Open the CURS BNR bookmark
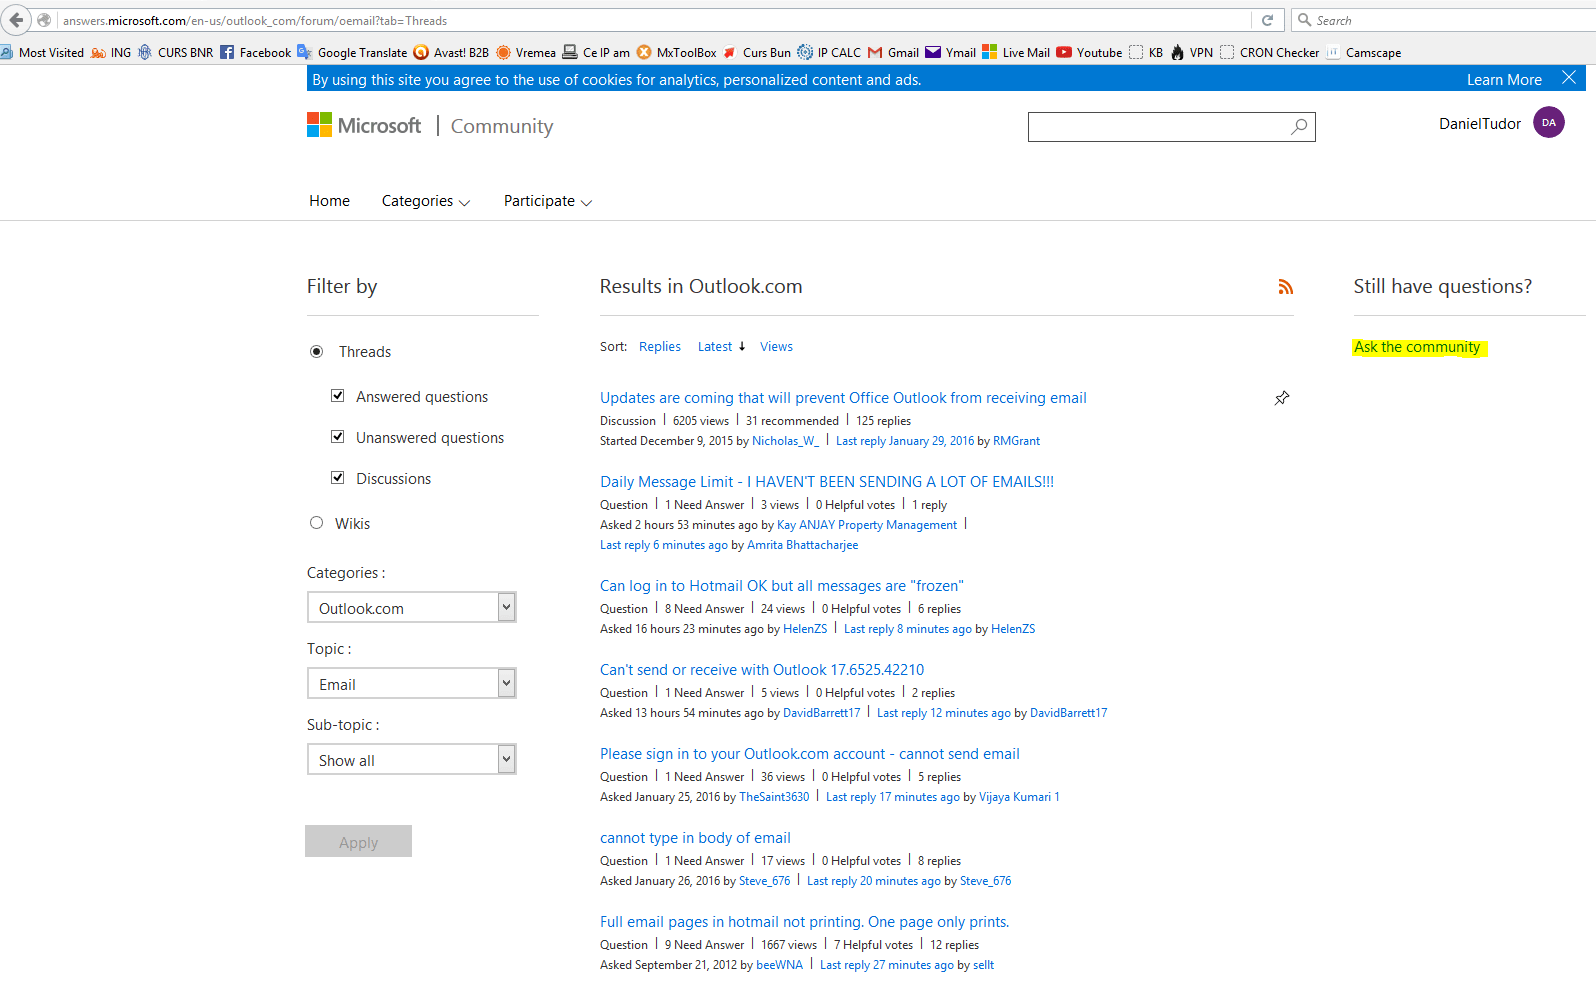This screenshot has height=983, width=1596. [x=175, y=53]
